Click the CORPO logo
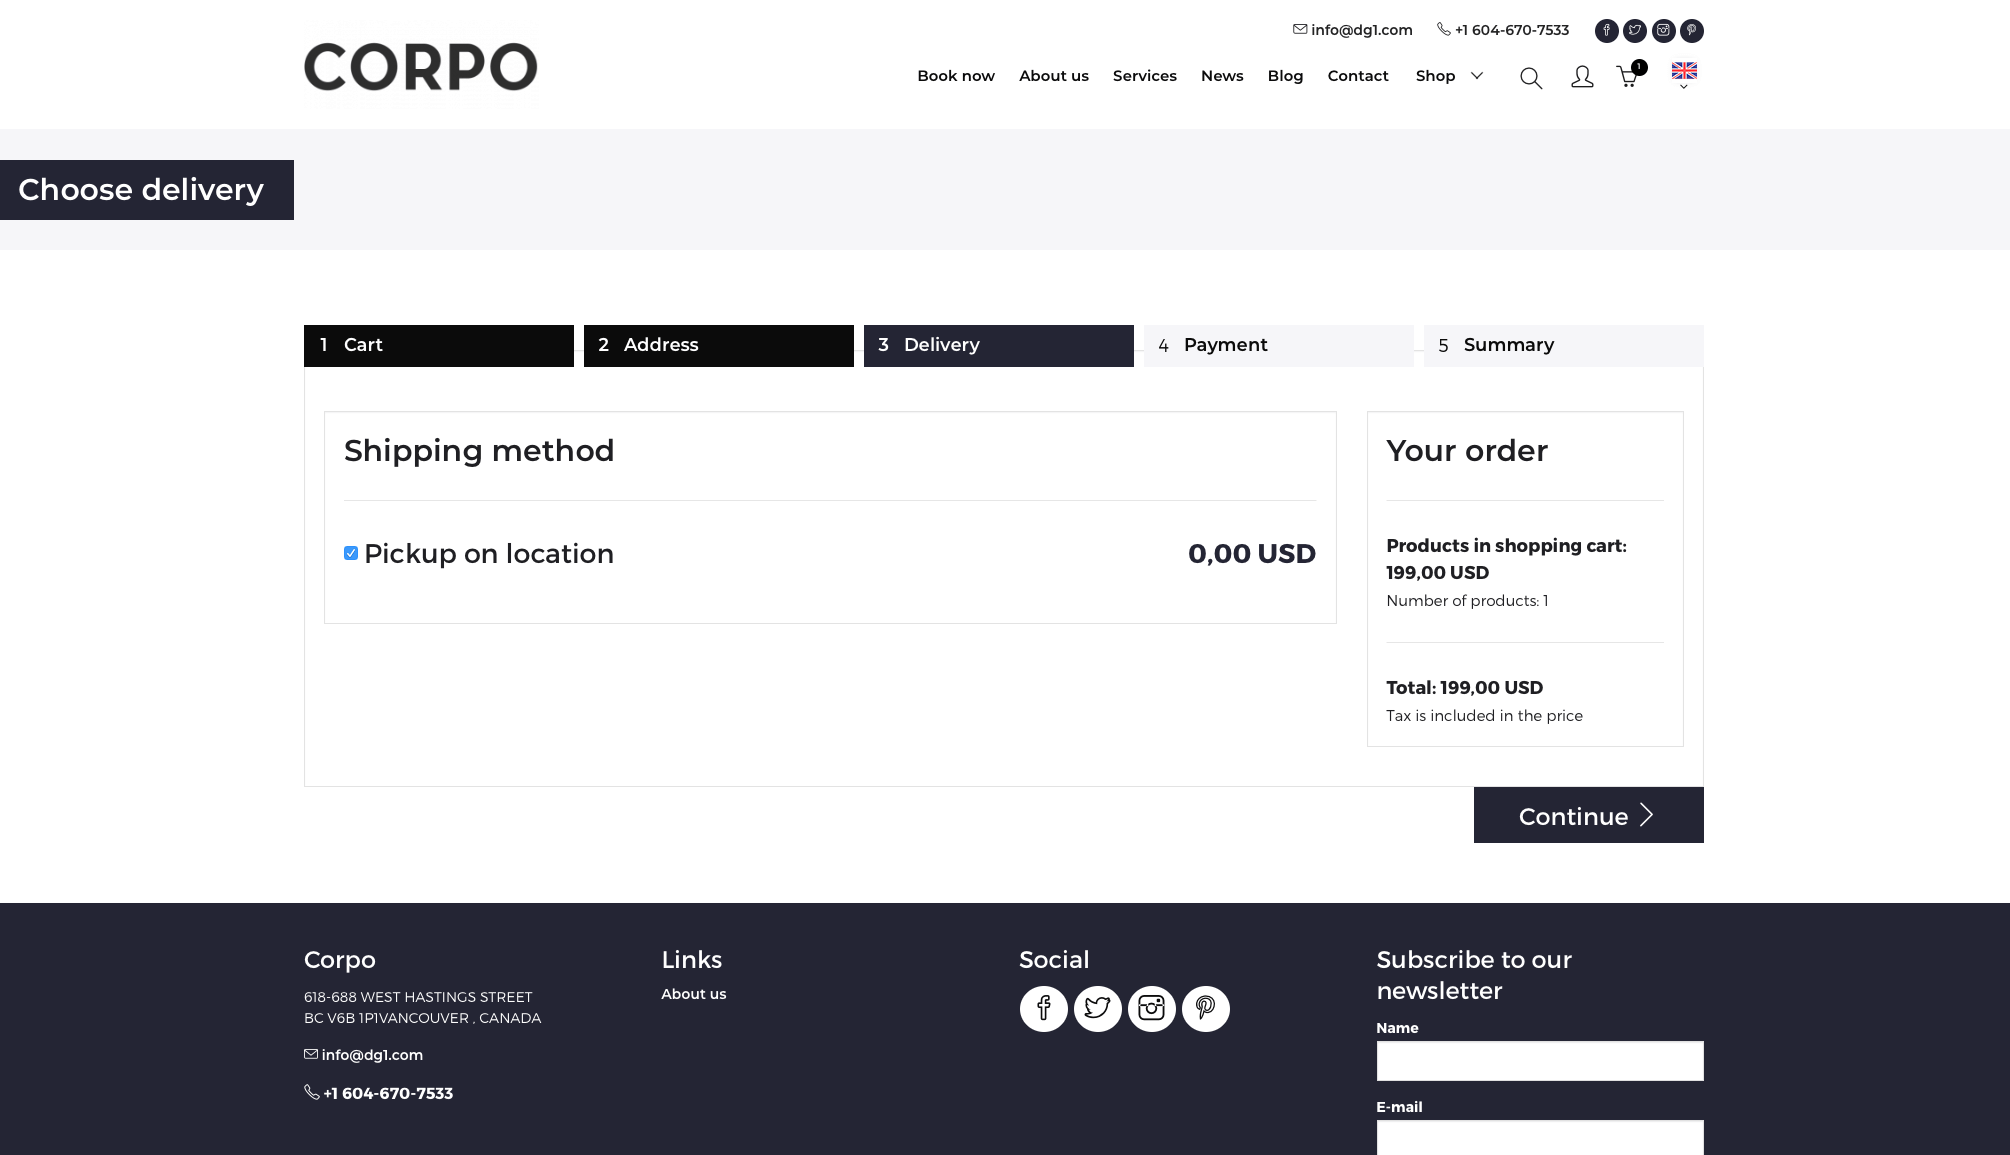 (420, 68)
